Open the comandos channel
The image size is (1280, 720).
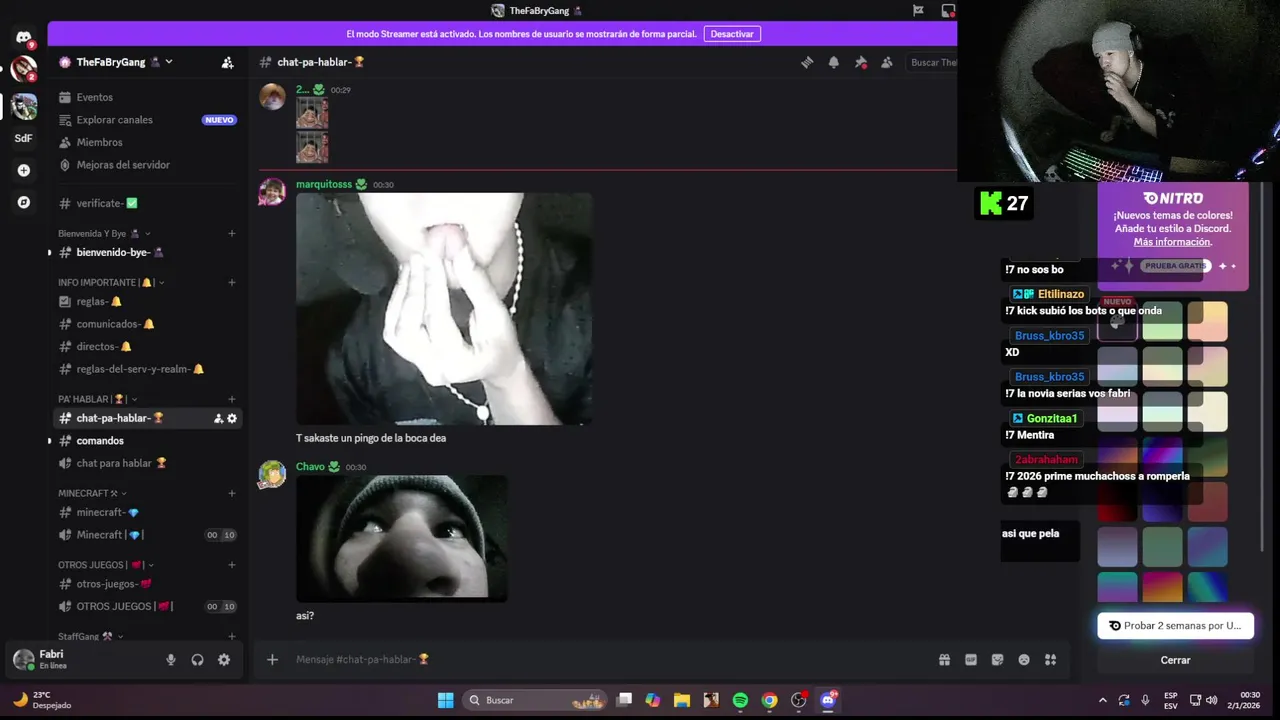tap(148, 440)
